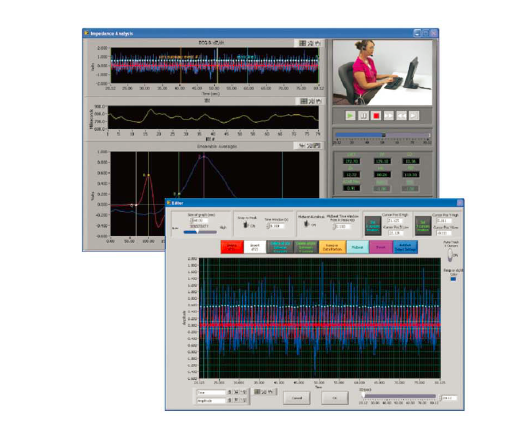Screen dimensions: 516x429
Task: Click the Size of graph stepper arrows
Action: [191, 221]
